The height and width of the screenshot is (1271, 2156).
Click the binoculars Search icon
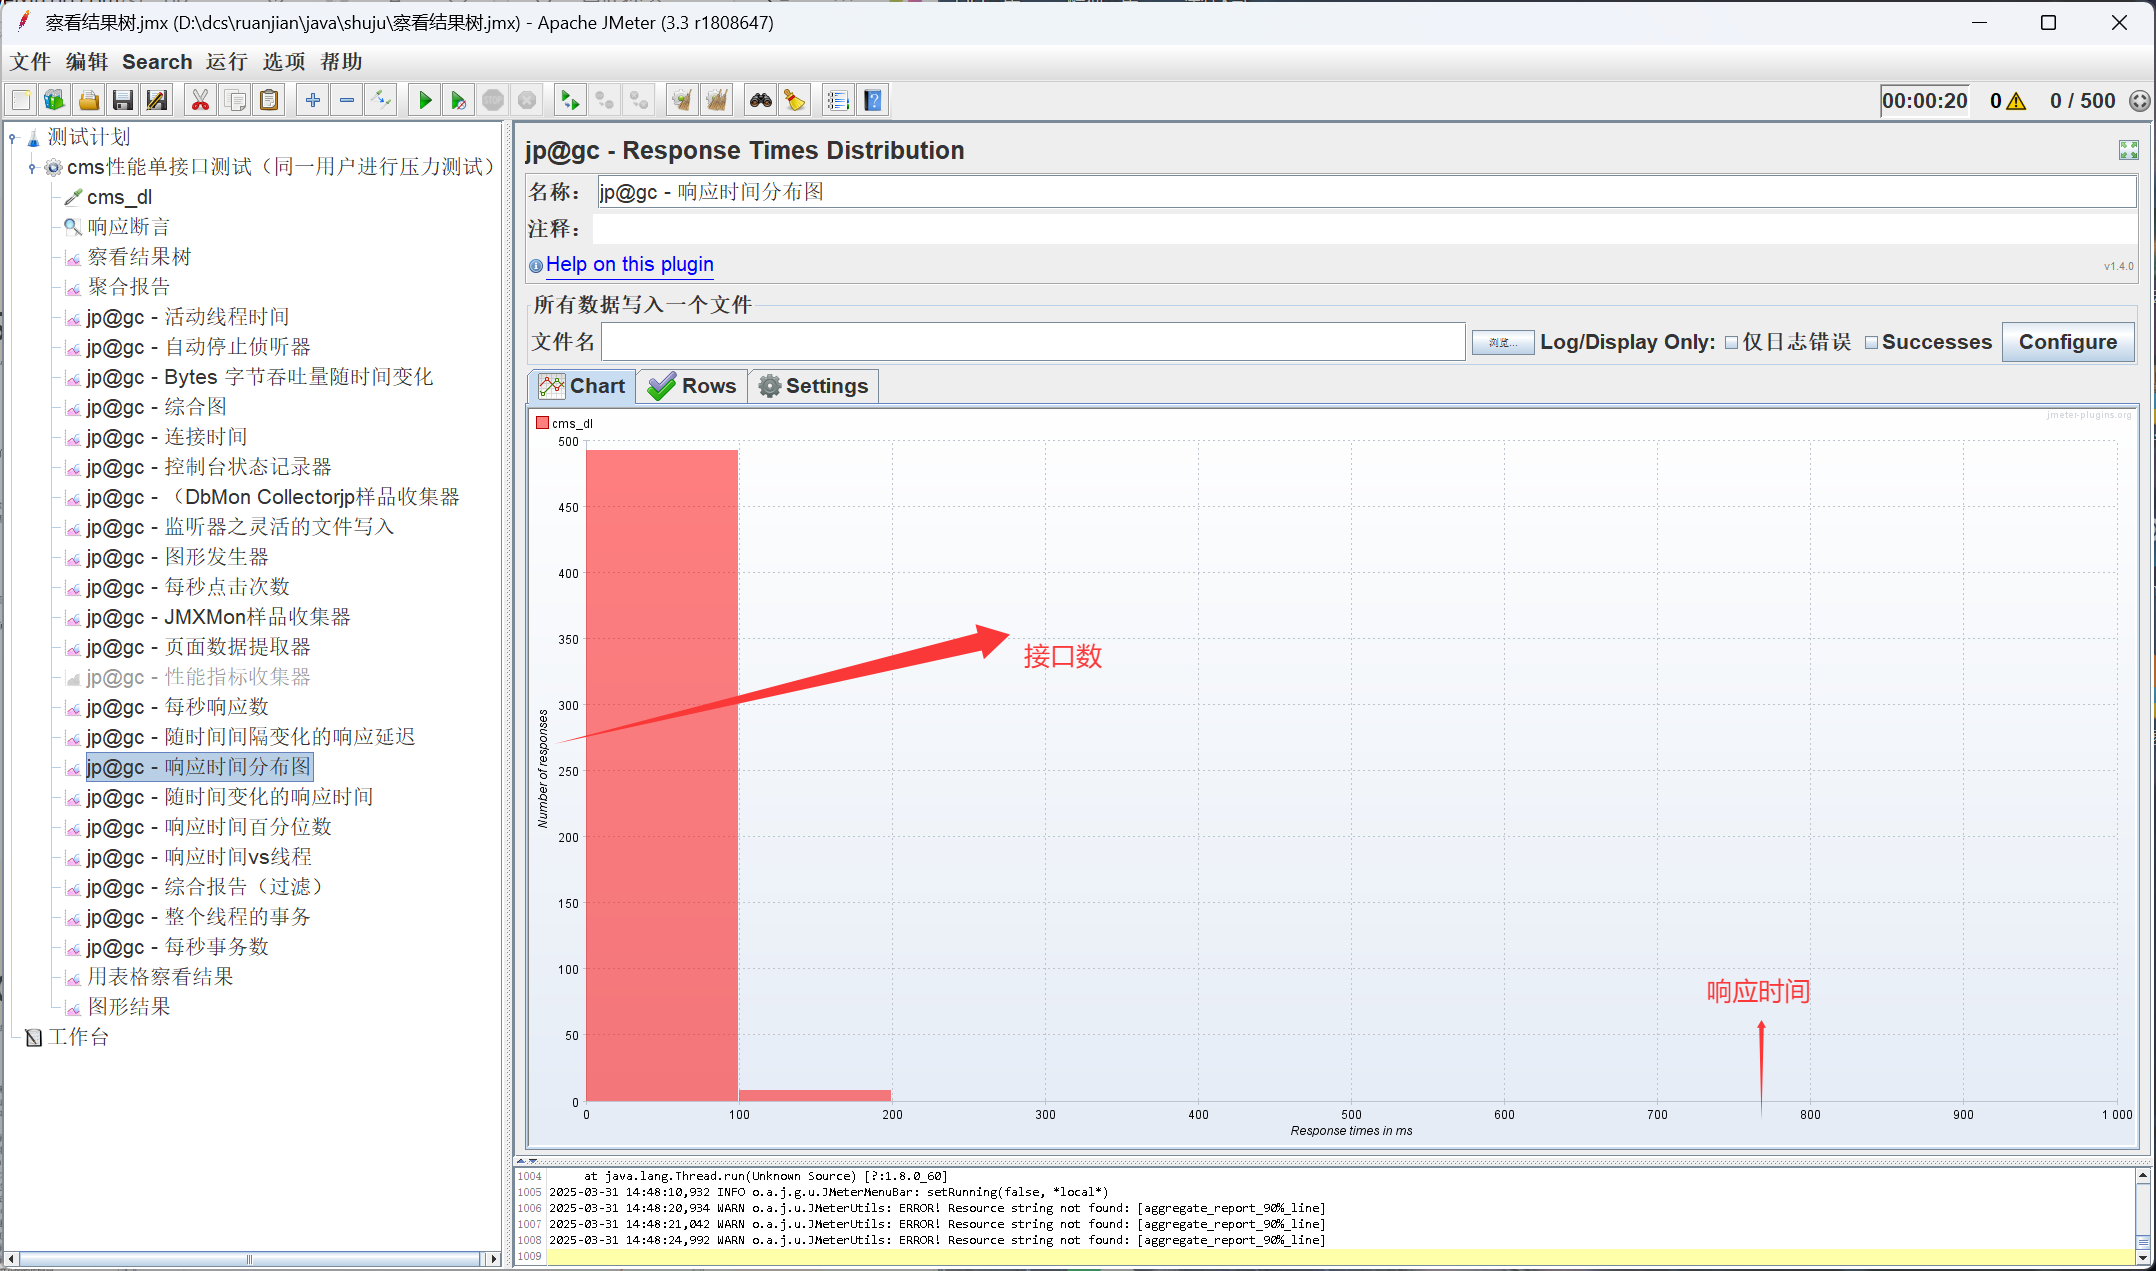pyautogui.click(x=761, y=100)
